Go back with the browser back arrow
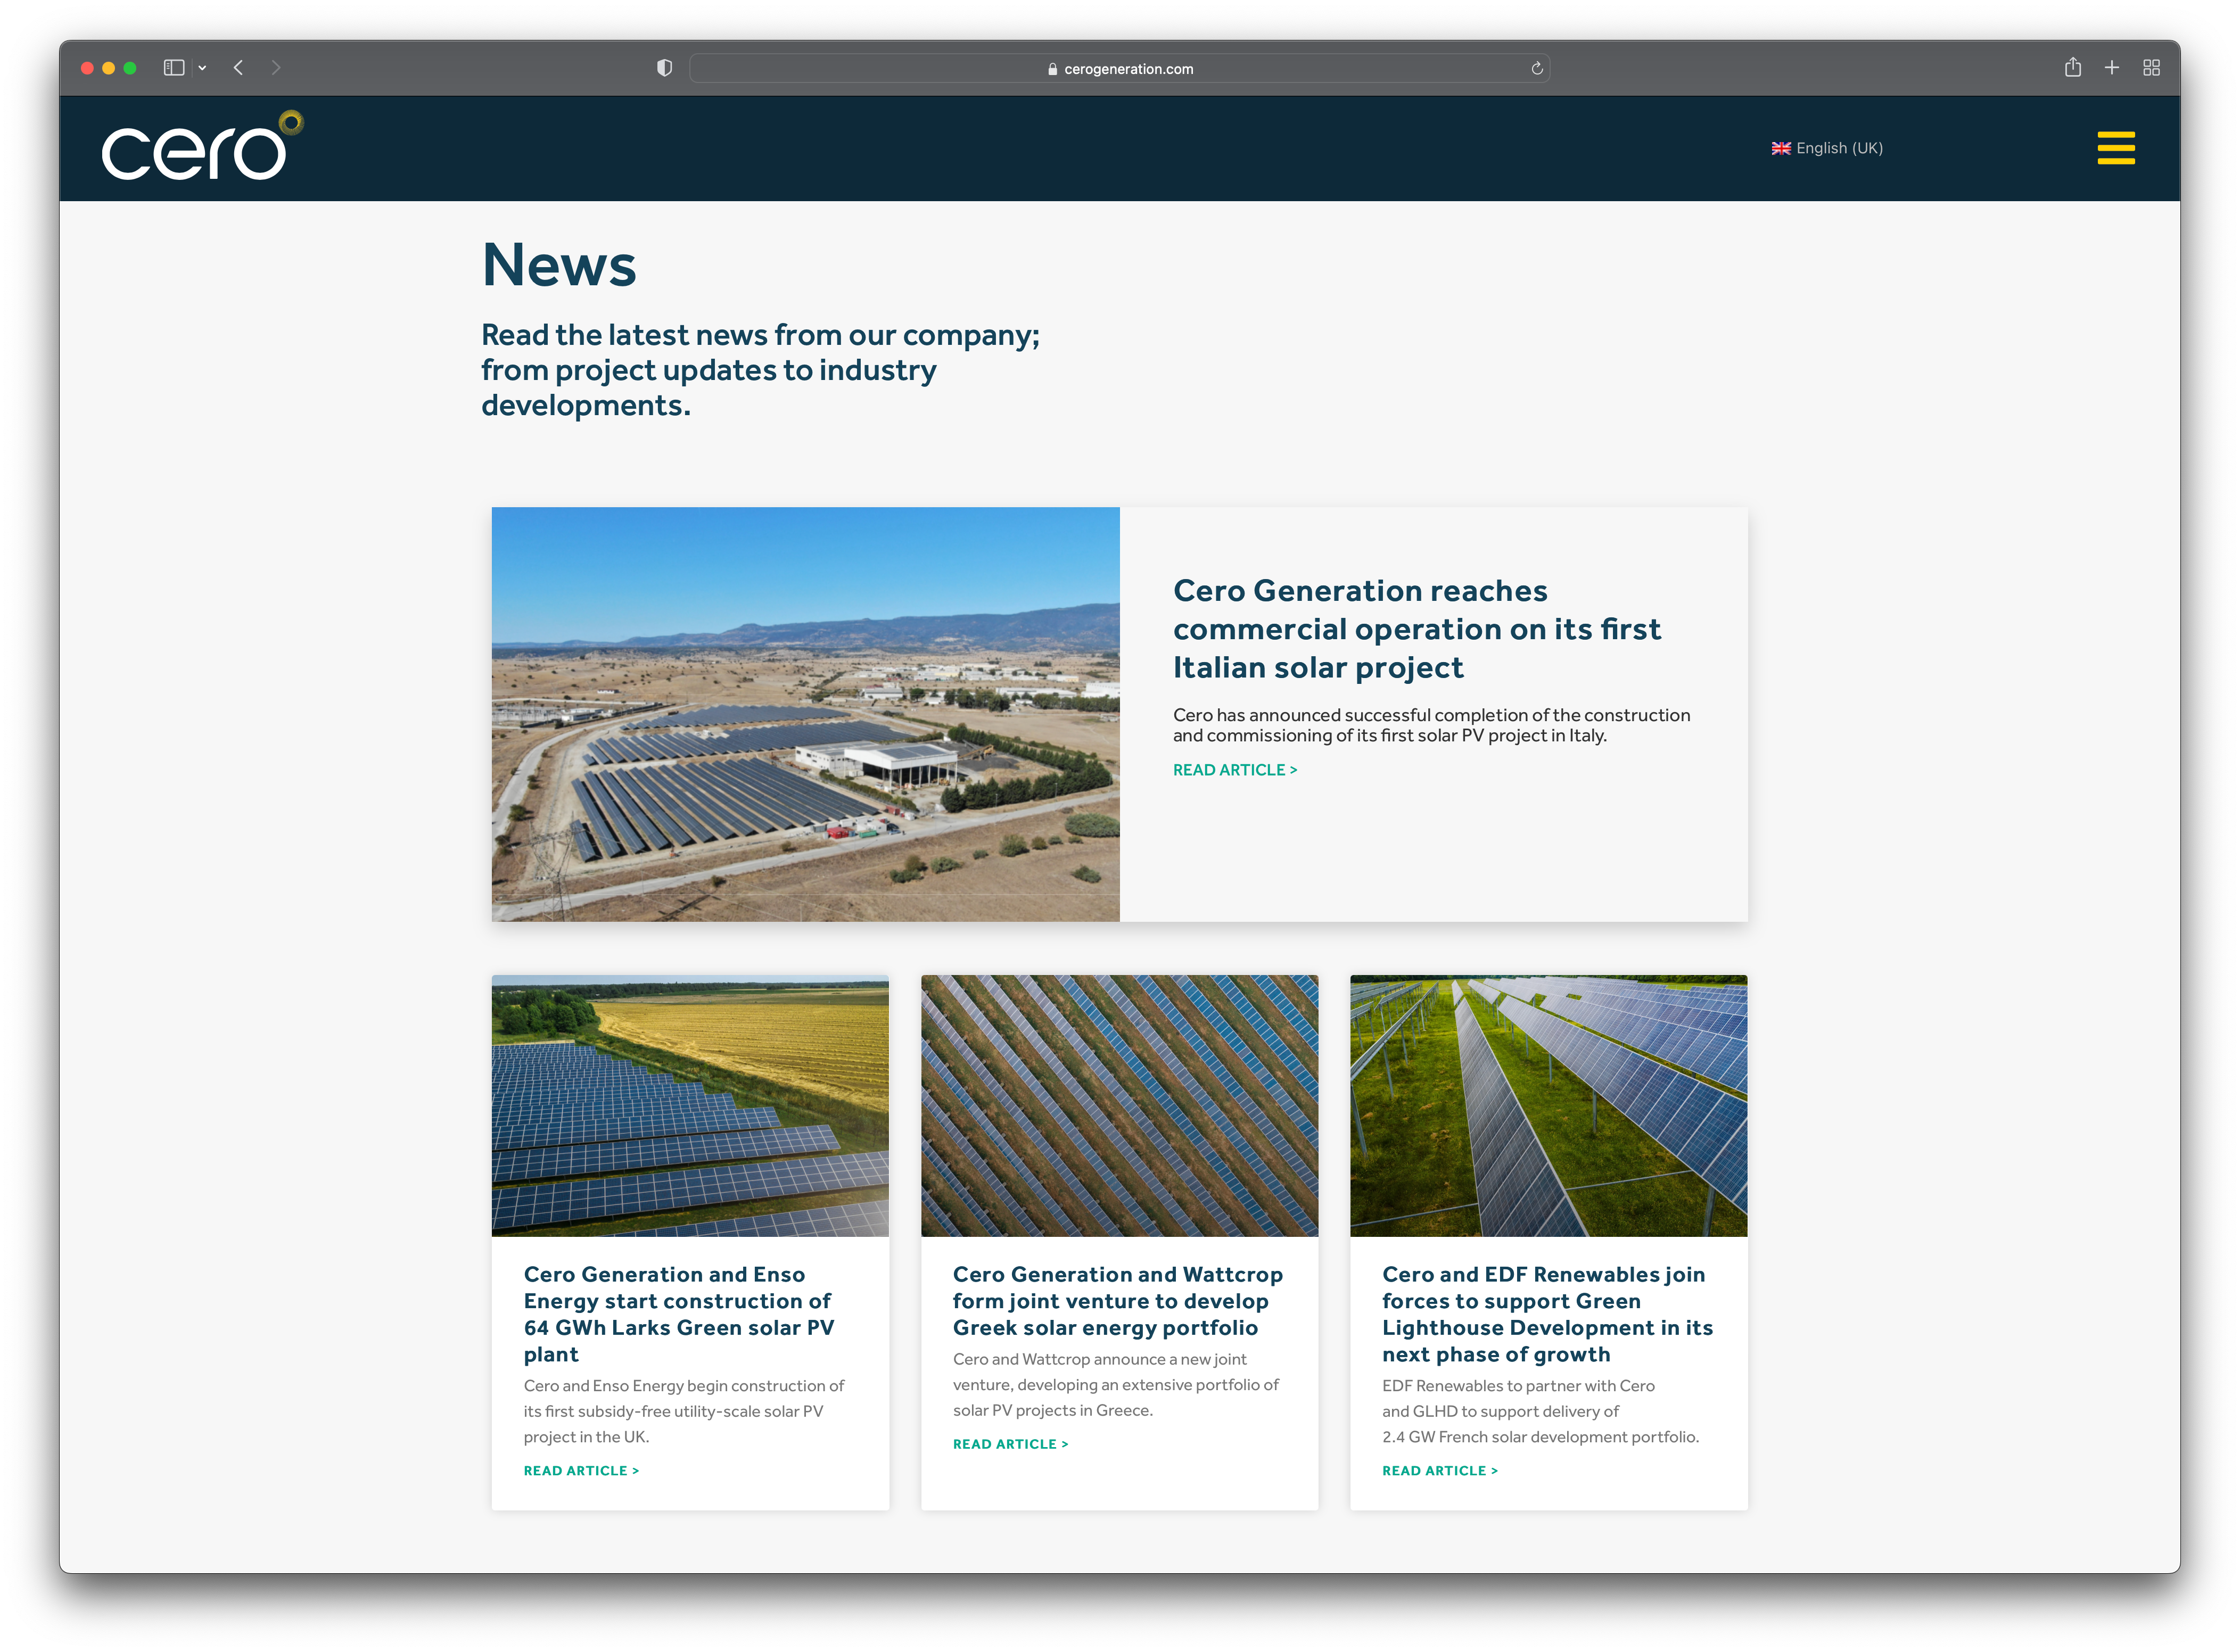Viewport: 2240px width, 1652px height. pyautogui.click(x=238, y=68)
